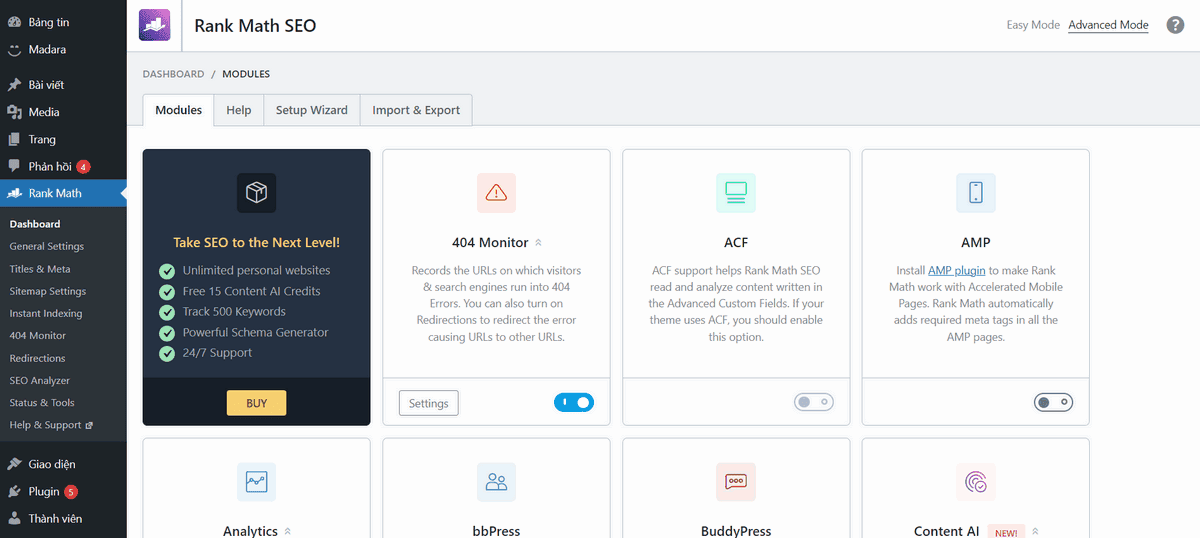
Task: Click the box icon in promo card
Action: click(256, 192)
